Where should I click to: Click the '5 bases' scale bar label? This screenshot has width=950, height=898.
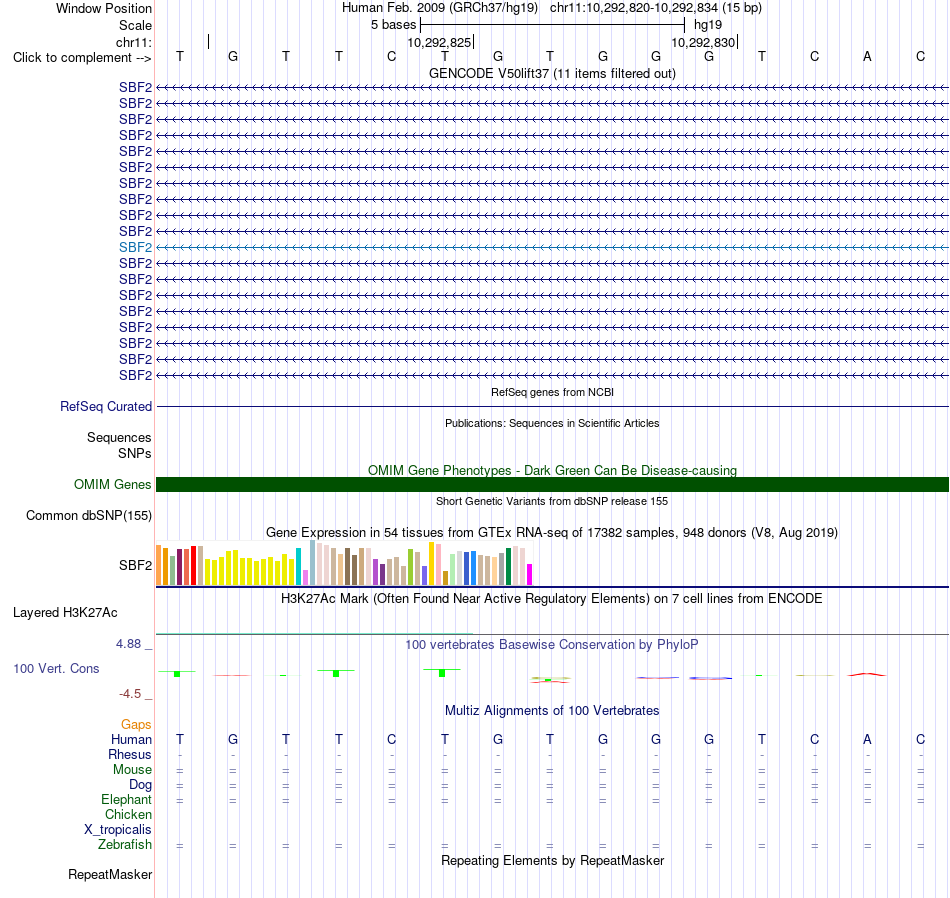tap(393, 25)
